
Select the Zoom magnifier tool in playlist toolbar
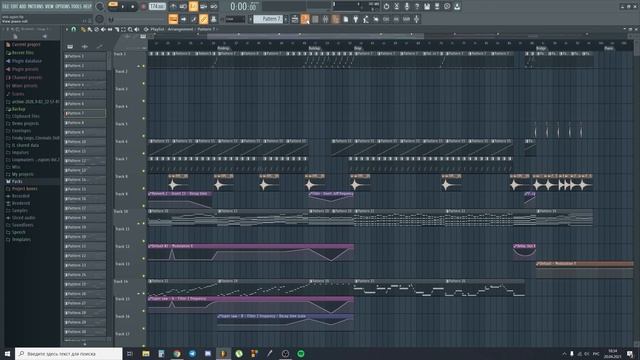[130, 29]
